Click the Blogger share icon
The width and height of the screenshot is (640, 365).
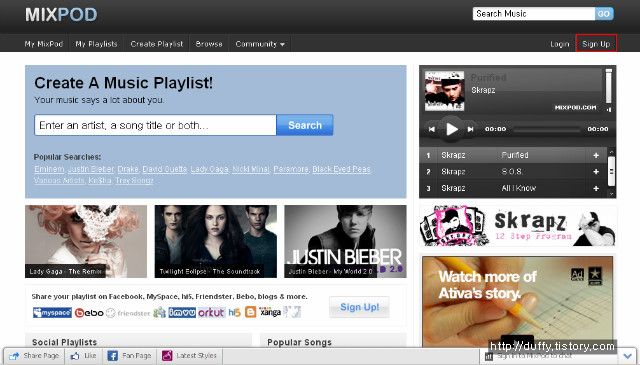[250, 313]
